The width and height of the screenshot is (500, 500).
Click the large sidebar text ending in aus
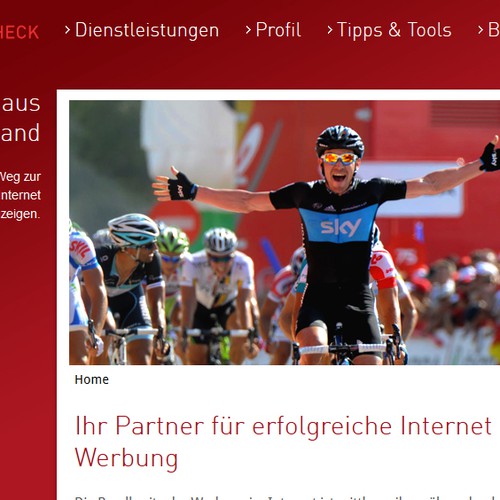(20, 104)
